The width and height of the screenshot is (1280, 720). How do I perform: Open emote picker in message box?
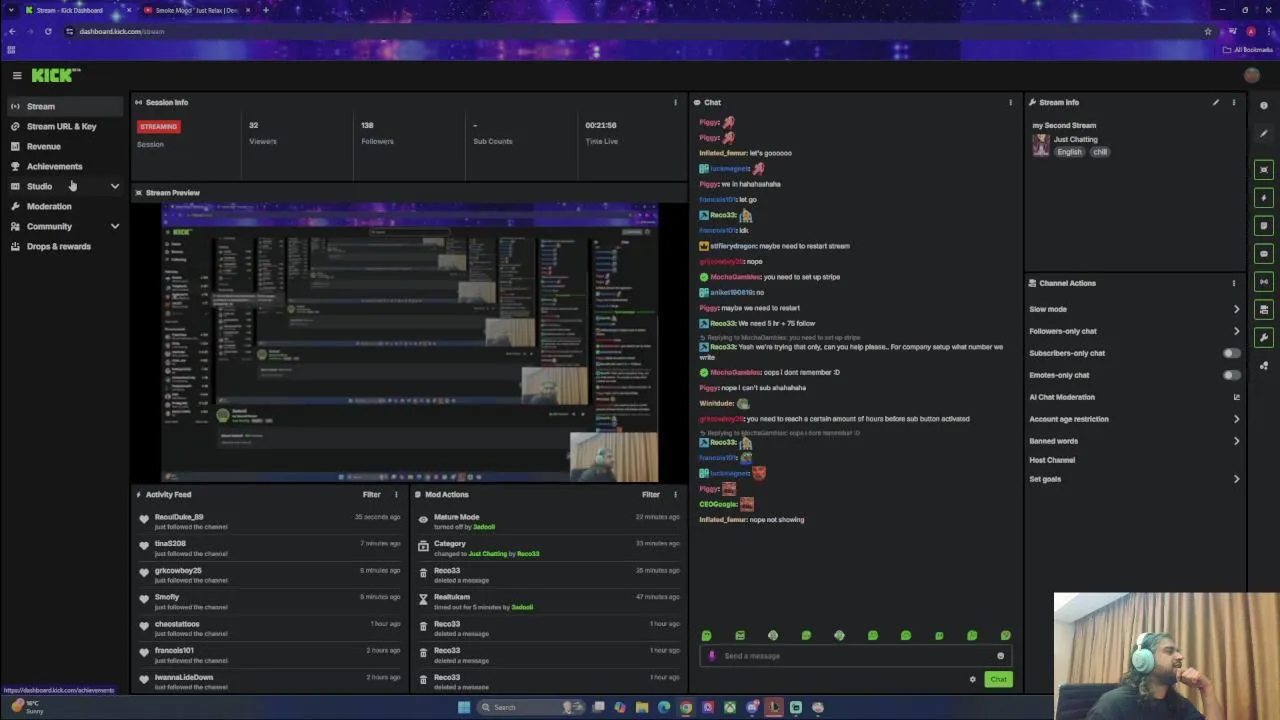1000,656
